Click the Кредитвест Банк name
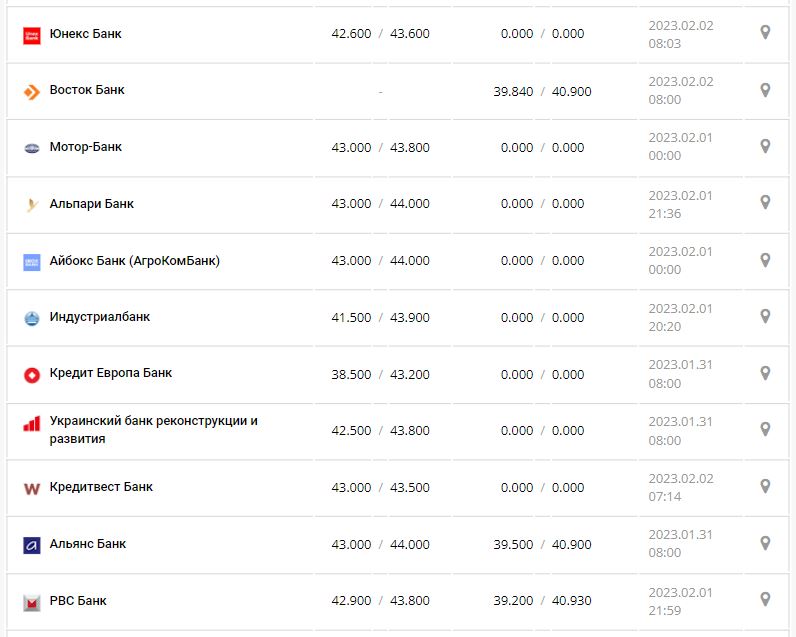The image size is (796, 637). coord(101,487)
